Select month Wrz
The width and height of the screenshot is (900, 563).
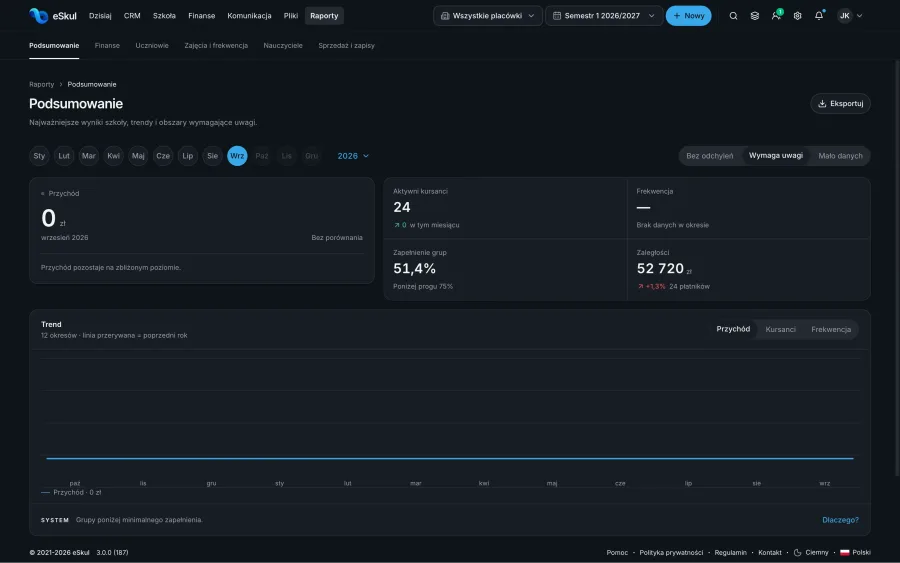click(x=237, y=156)
